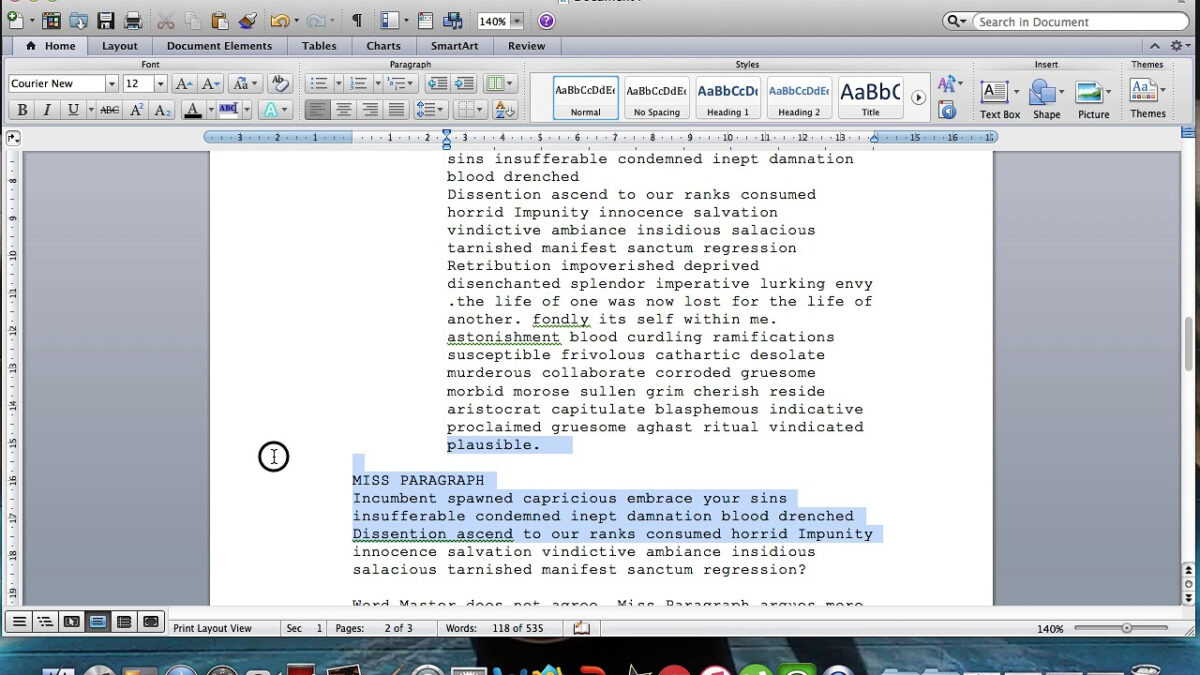1200x675 pixels.
Task: Enable Bold formatting
Action: point(21,110)
